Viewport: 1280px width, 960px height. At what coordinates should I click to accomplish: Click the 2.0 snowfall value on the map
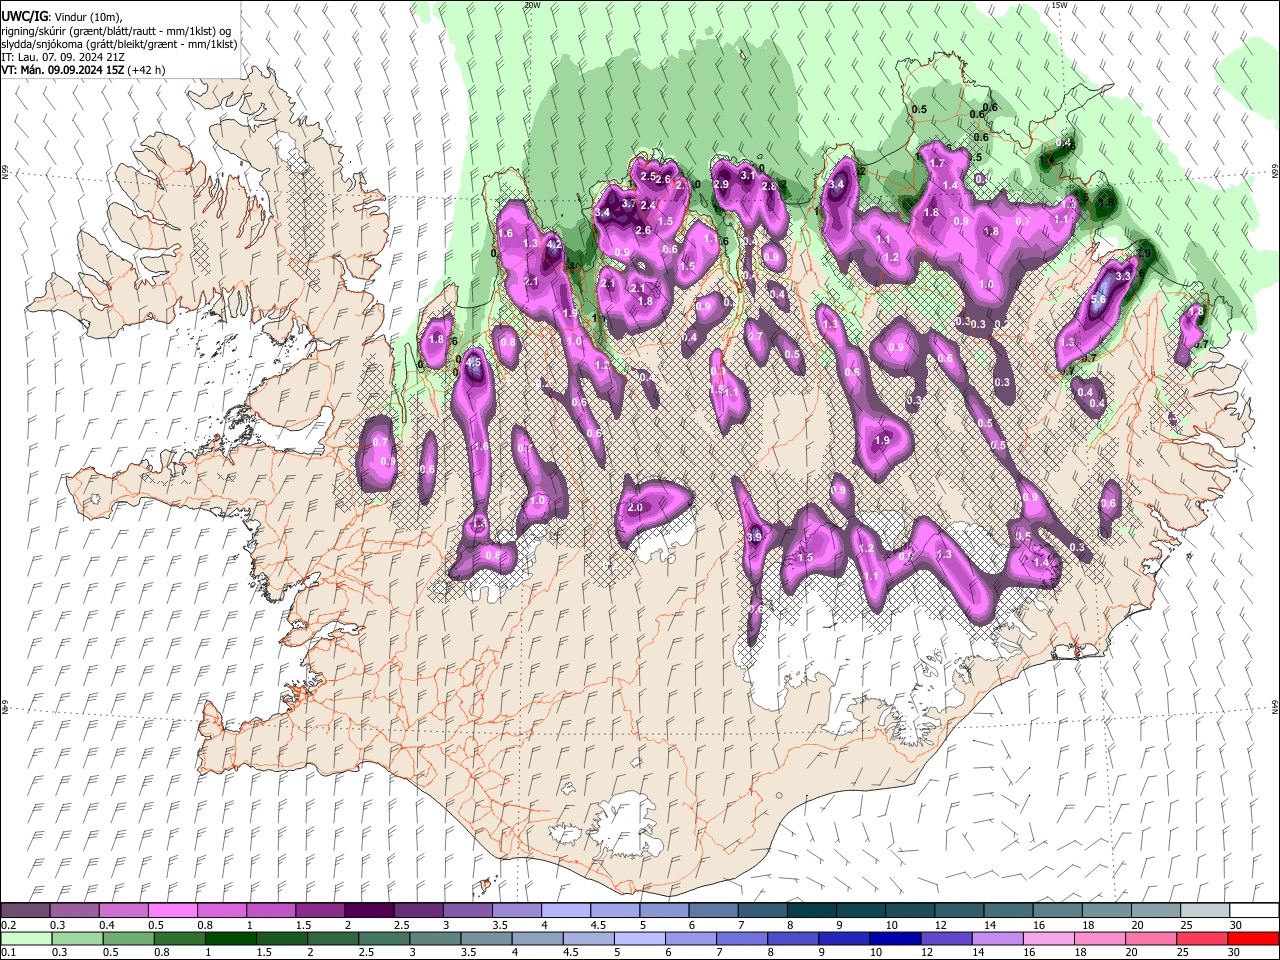(635, 508)
